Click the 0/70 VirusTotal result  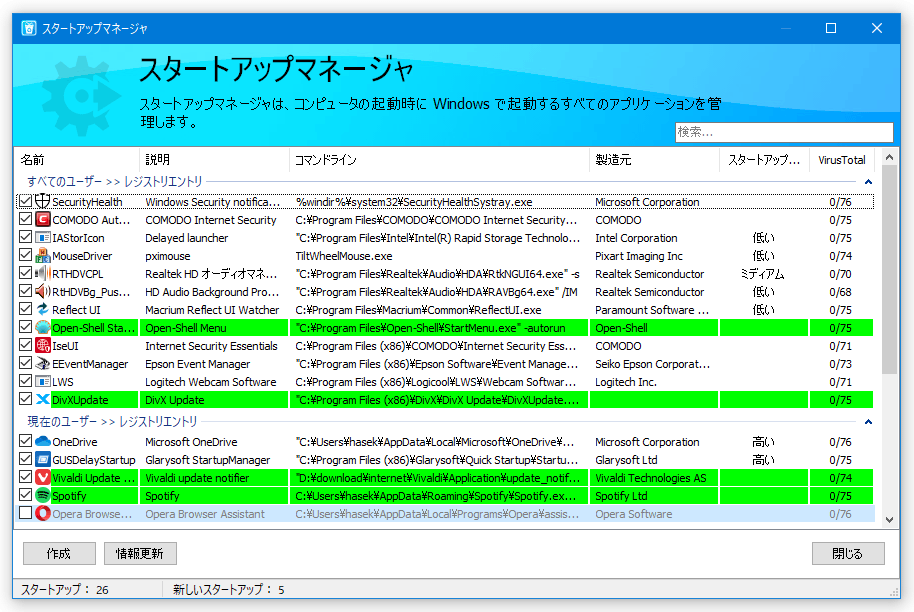point(841,274)
